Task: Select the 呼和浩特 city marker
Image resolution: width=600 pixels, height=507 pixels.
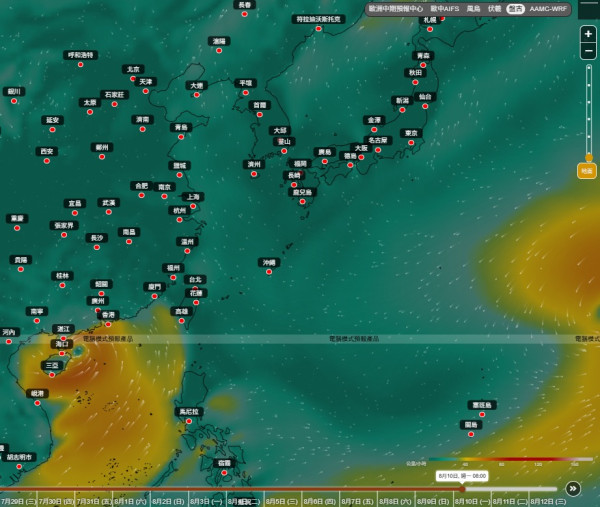Action: click(x=80, y=64)
